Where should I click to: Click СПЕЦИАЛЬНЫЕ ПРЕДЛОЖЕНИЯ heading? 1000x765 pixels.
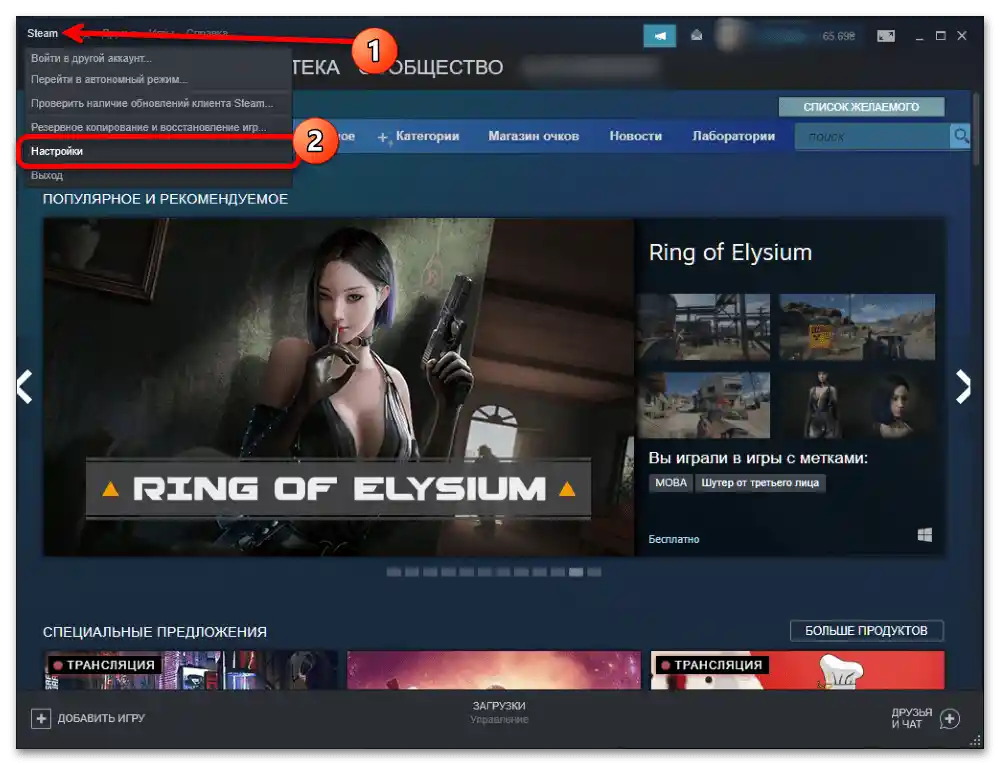tap(155, 632)
